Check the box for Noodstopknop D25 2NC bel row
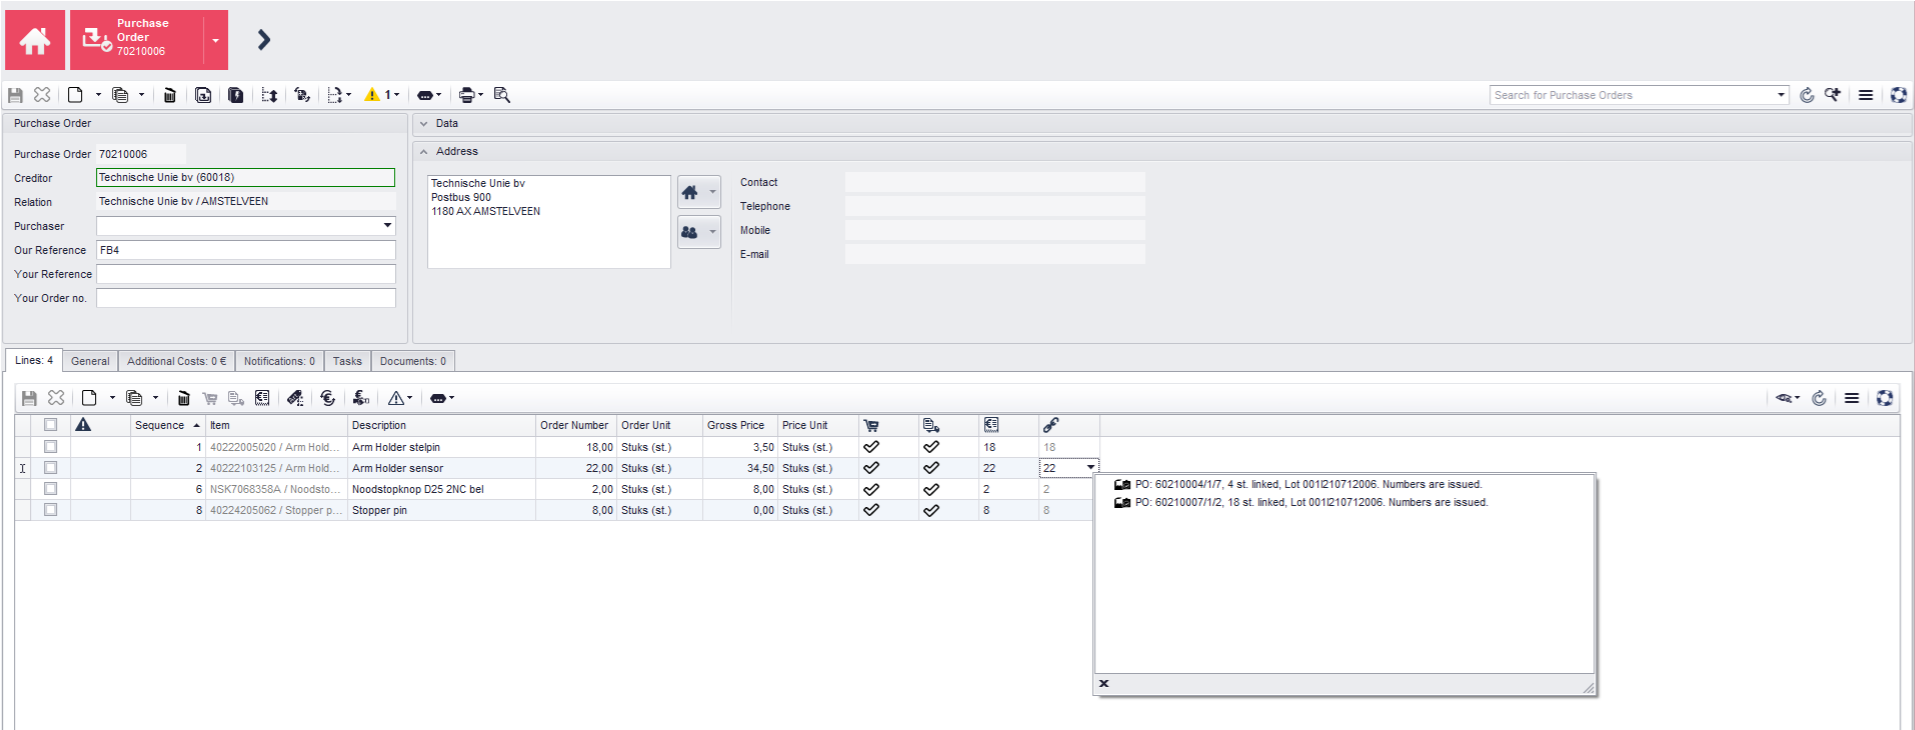Image resolution: width=1915 pixels, height=730 pixels. 50,489
